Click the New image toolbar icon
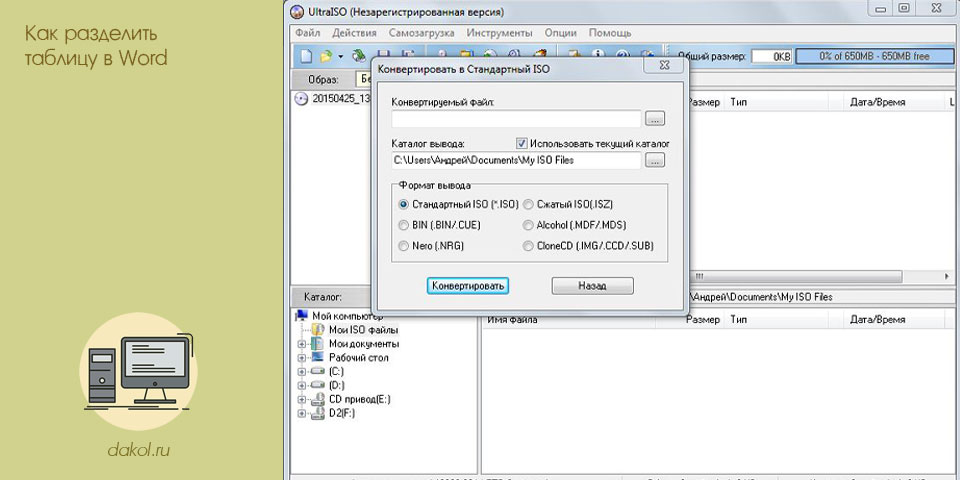 click(x=306, y=56)
